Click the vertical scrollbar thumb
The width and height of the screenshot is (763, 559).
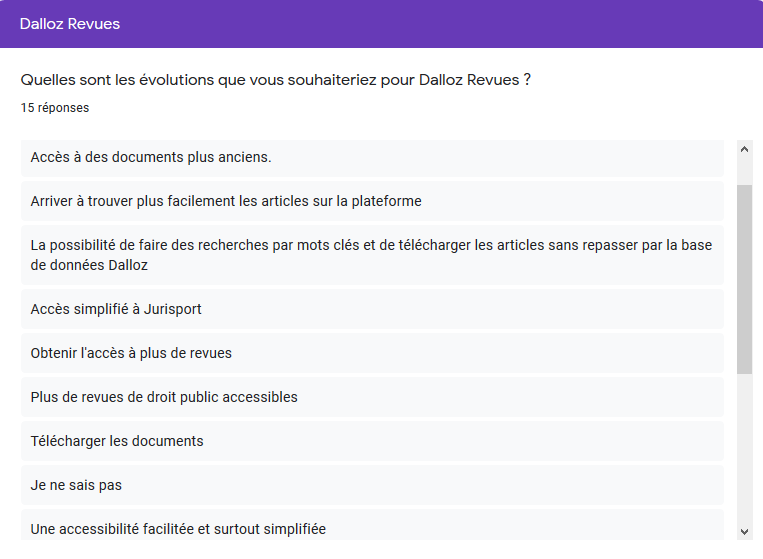click(x=744, y=278)
